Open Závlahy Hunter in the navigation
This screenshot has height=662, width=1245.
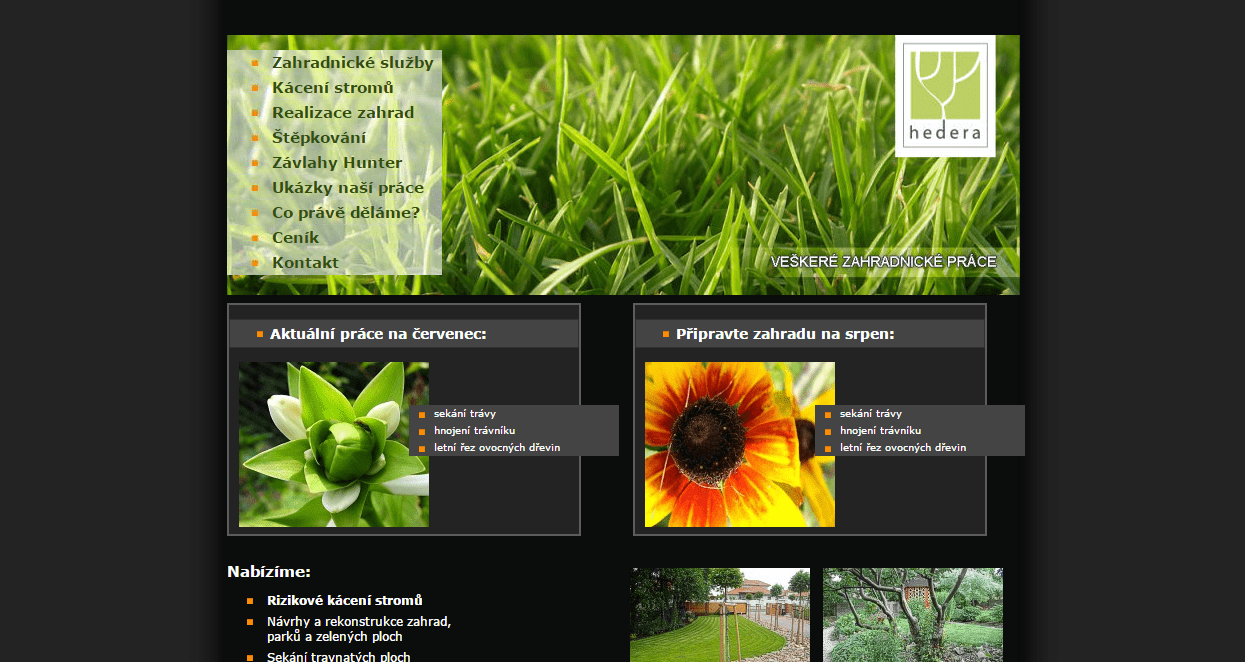pos(337,163)
